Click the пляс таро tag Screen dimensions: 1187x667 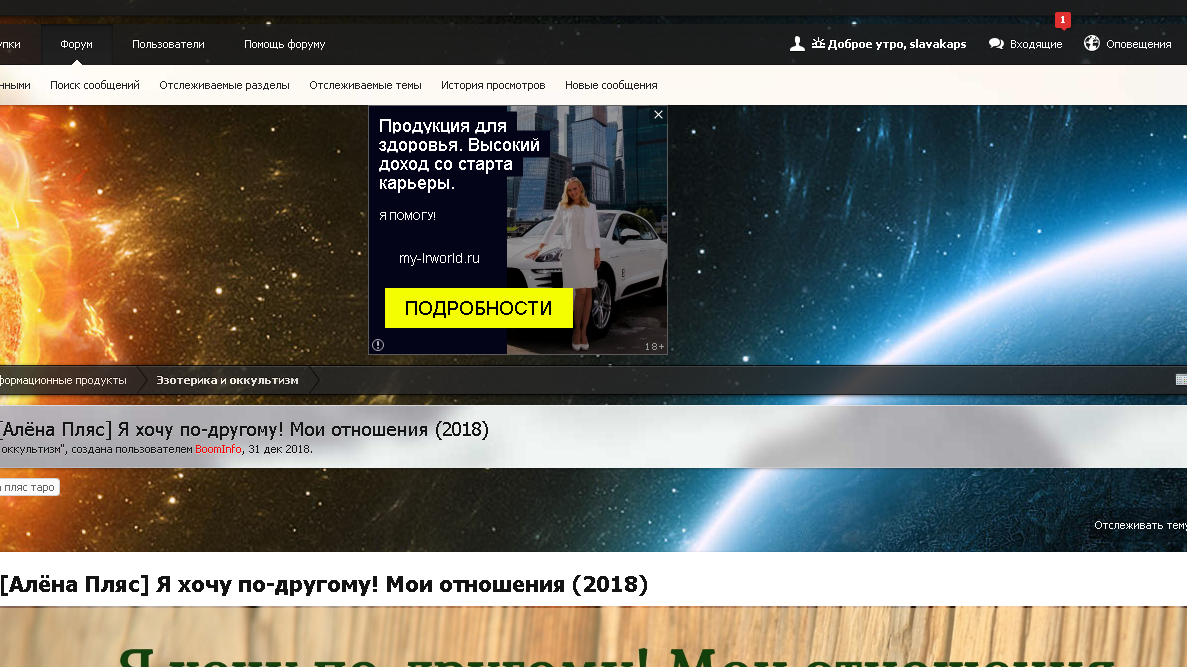pyautogui.click(x=29, y=487)
